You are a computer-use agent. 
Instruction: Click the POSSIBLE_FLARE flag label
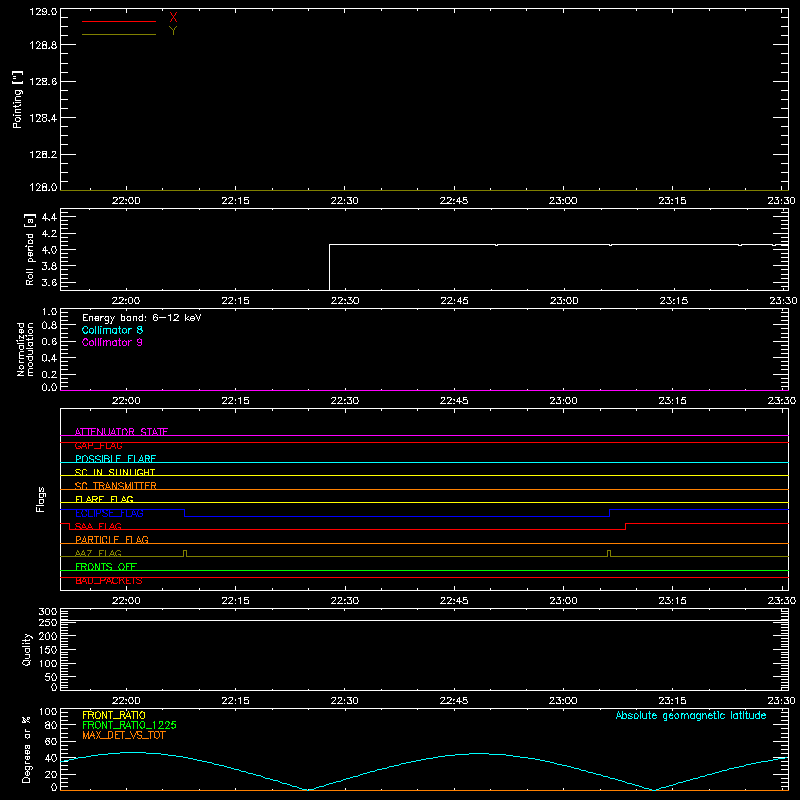pyautogui.click(x=115, y=459)
